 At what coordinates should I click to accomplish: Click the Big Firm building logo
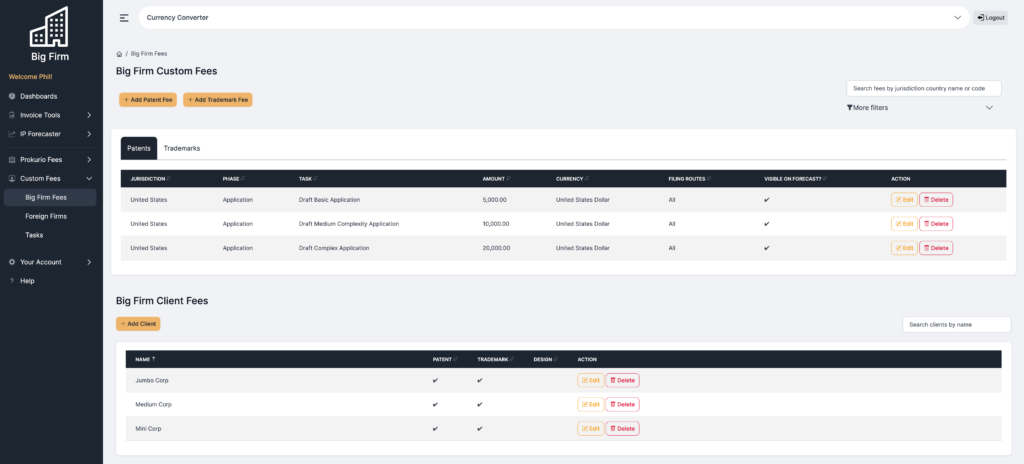point(50,26)
